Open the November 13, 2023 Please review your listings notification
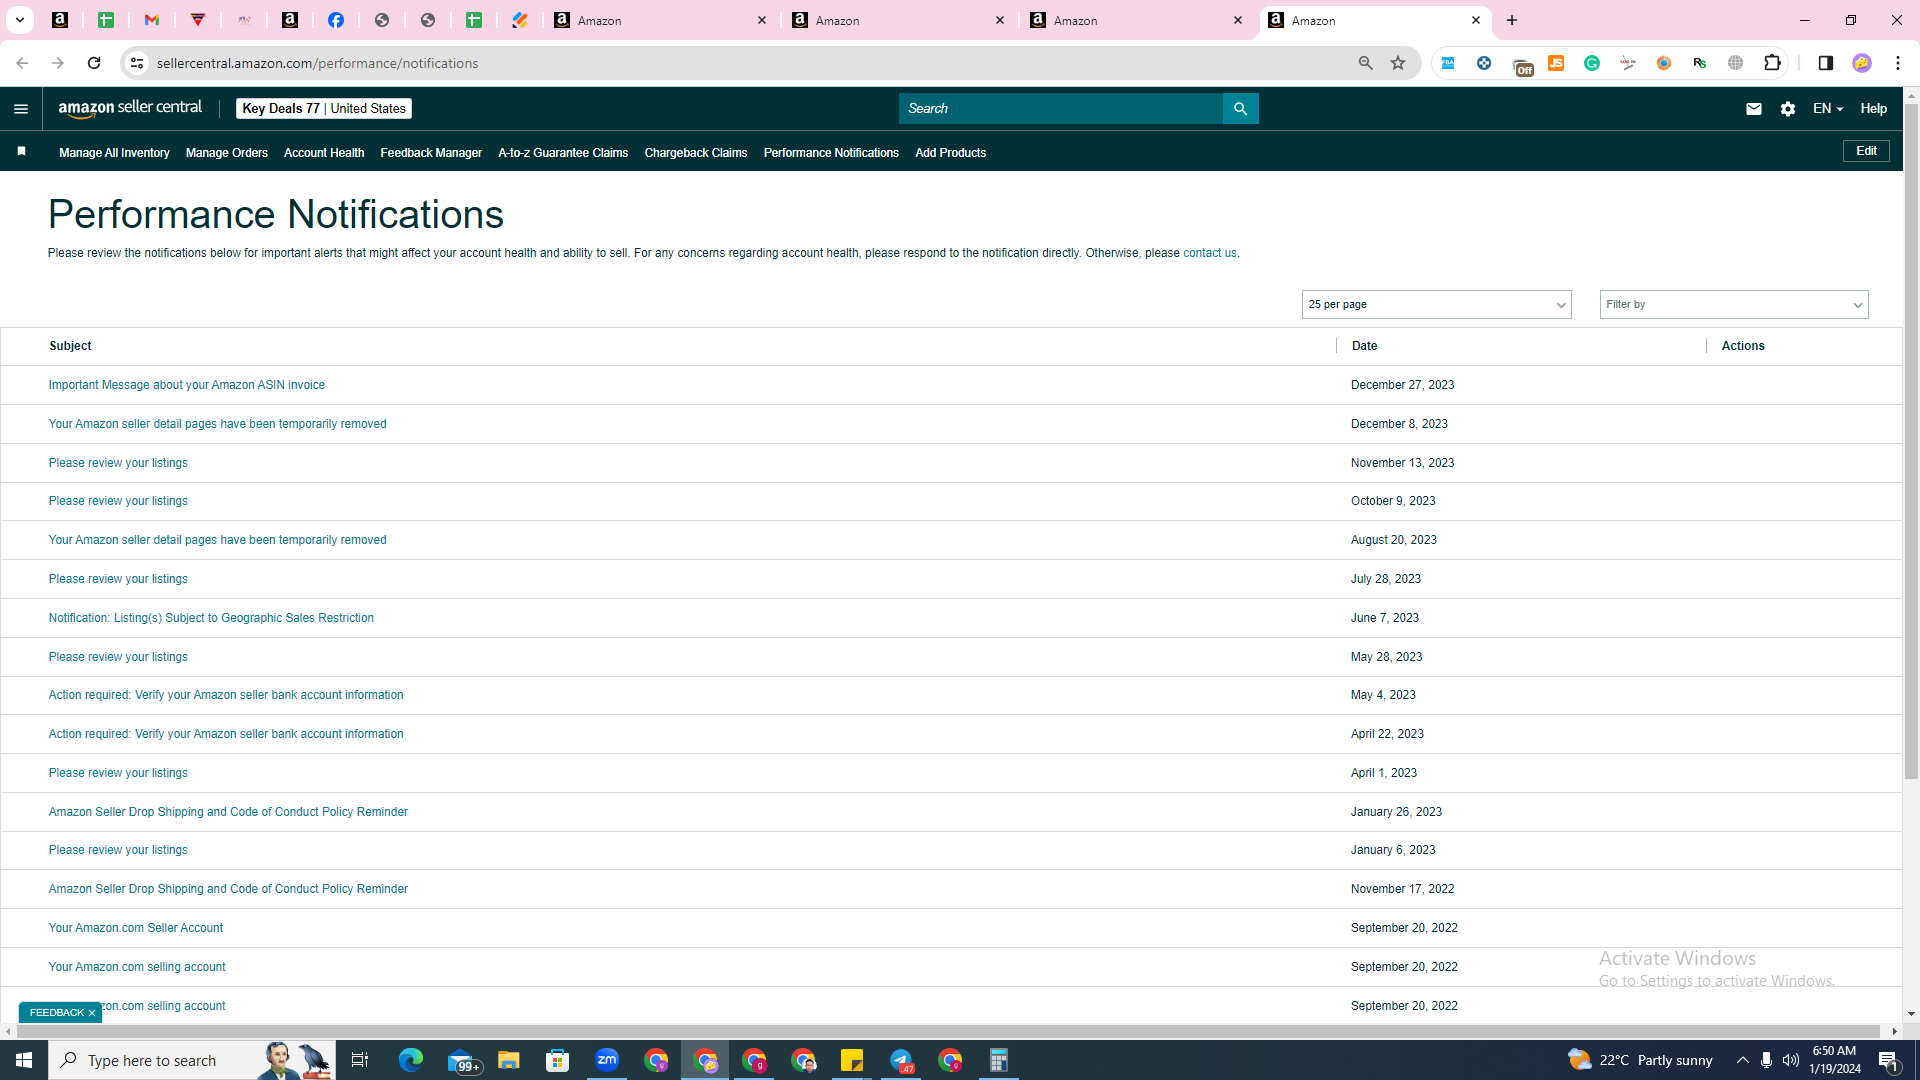Screen dimensions: 1920x1080 click(118, 463)
